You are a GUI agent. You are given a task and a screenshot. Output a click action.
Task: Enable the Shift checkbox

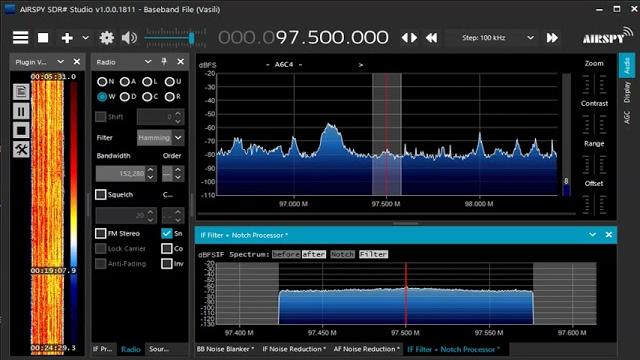point(100,117)
